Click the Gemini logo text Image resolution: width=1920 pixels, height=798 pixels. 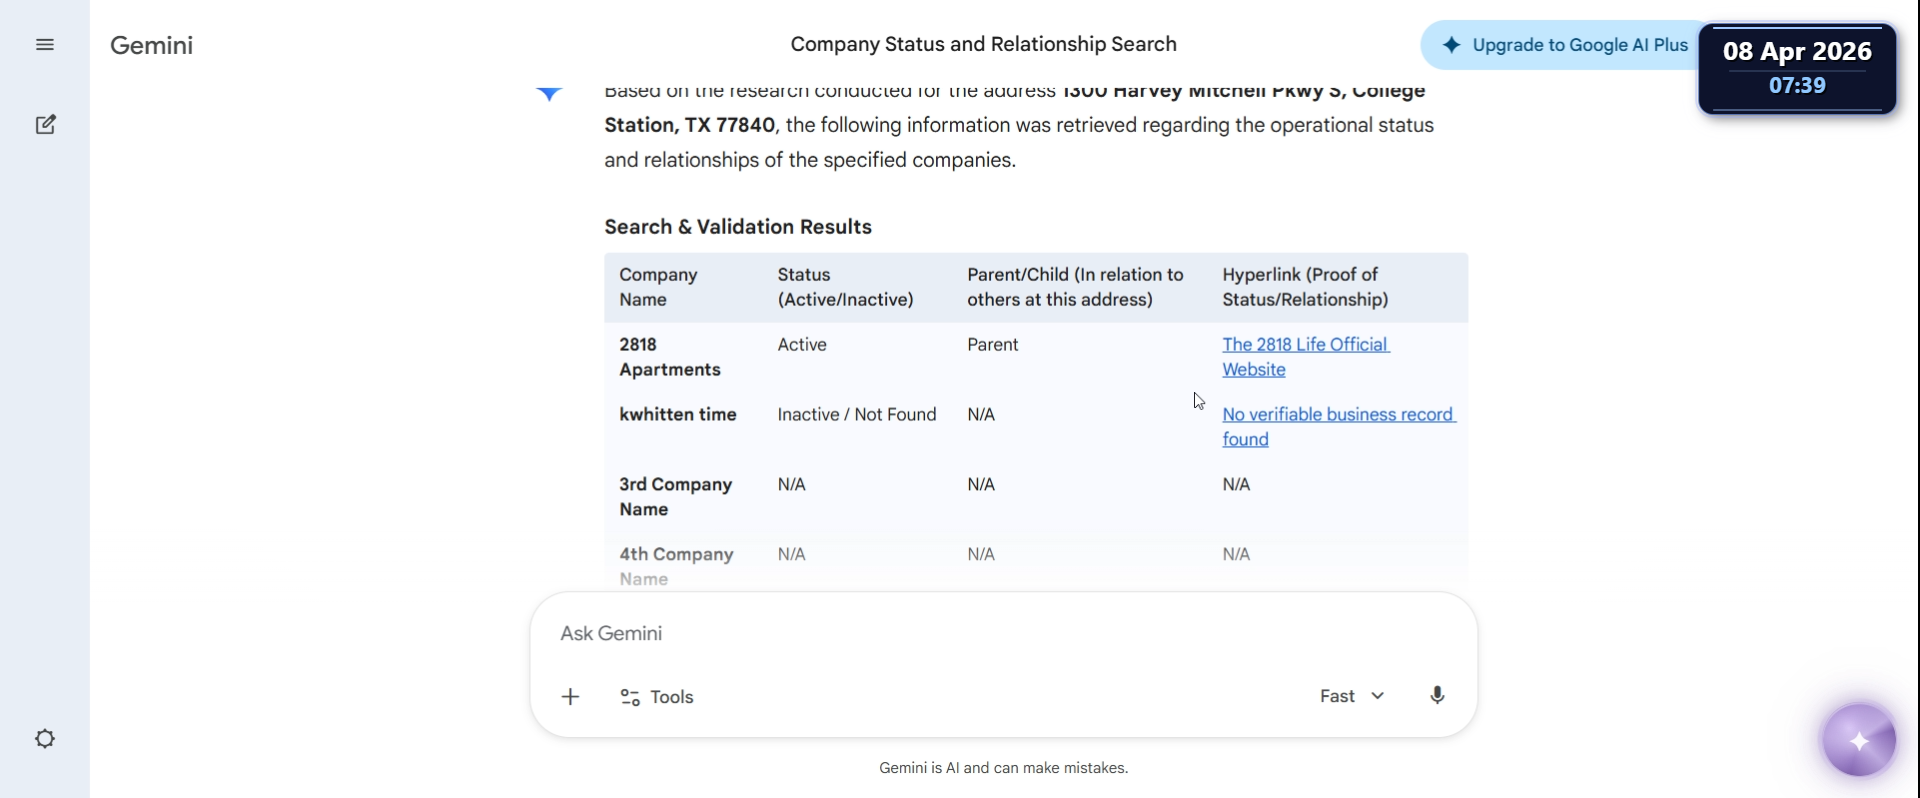pos(151,45)
